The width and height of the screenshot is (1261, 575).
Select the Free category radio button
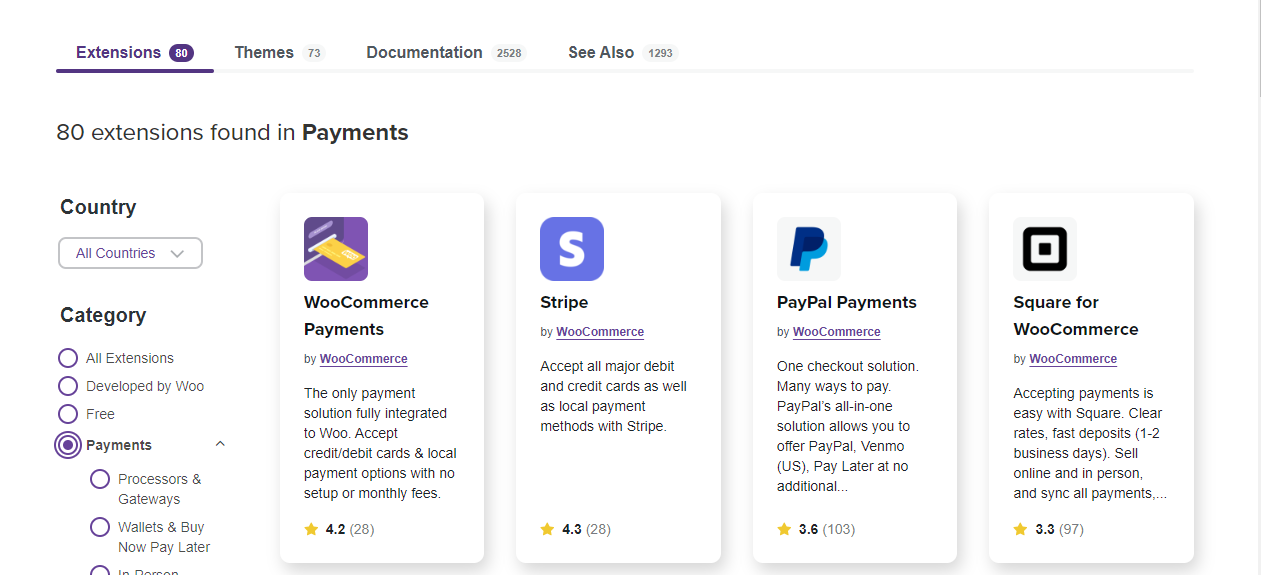[68, 414]
